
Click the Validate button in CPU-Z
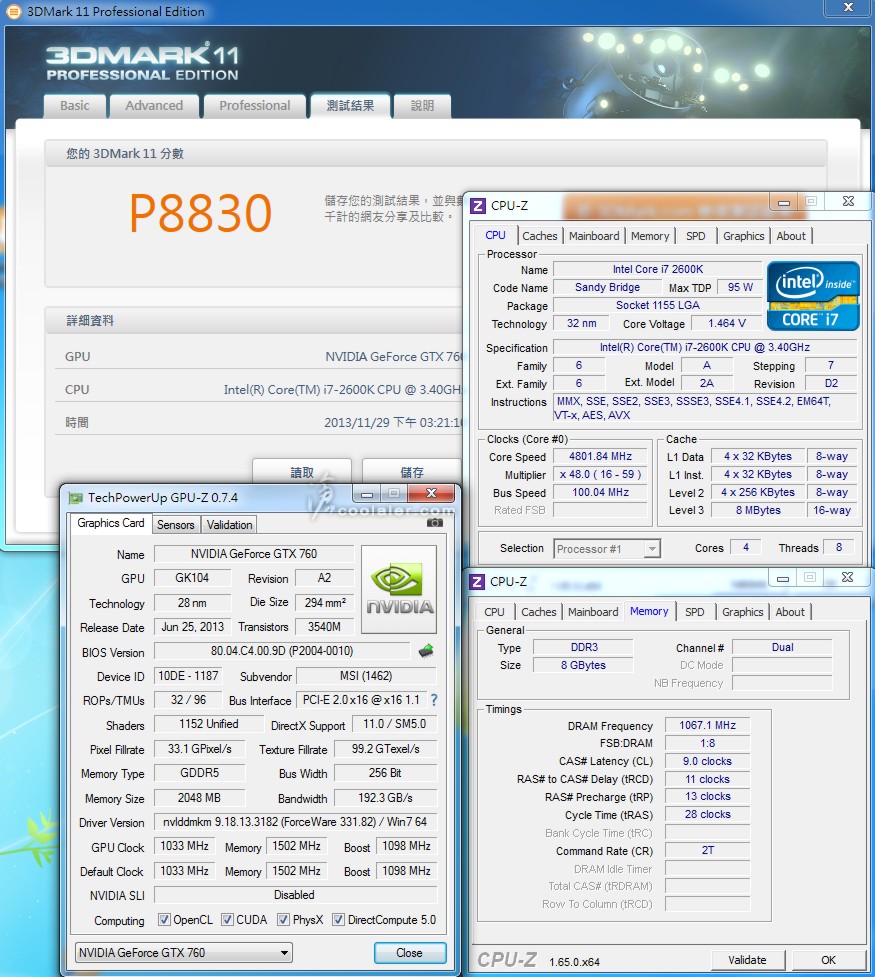[747, 960]
